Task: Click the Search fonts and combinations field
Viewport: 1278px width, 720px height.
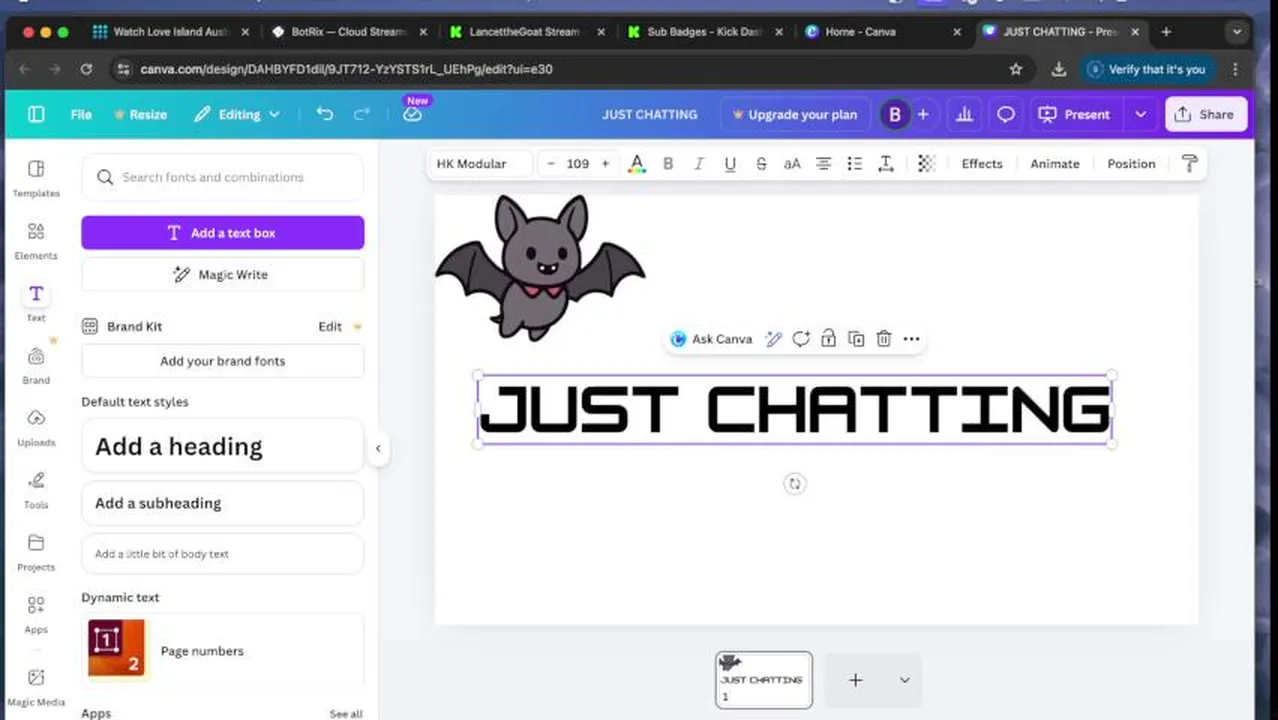Action: tap(223, 177)
